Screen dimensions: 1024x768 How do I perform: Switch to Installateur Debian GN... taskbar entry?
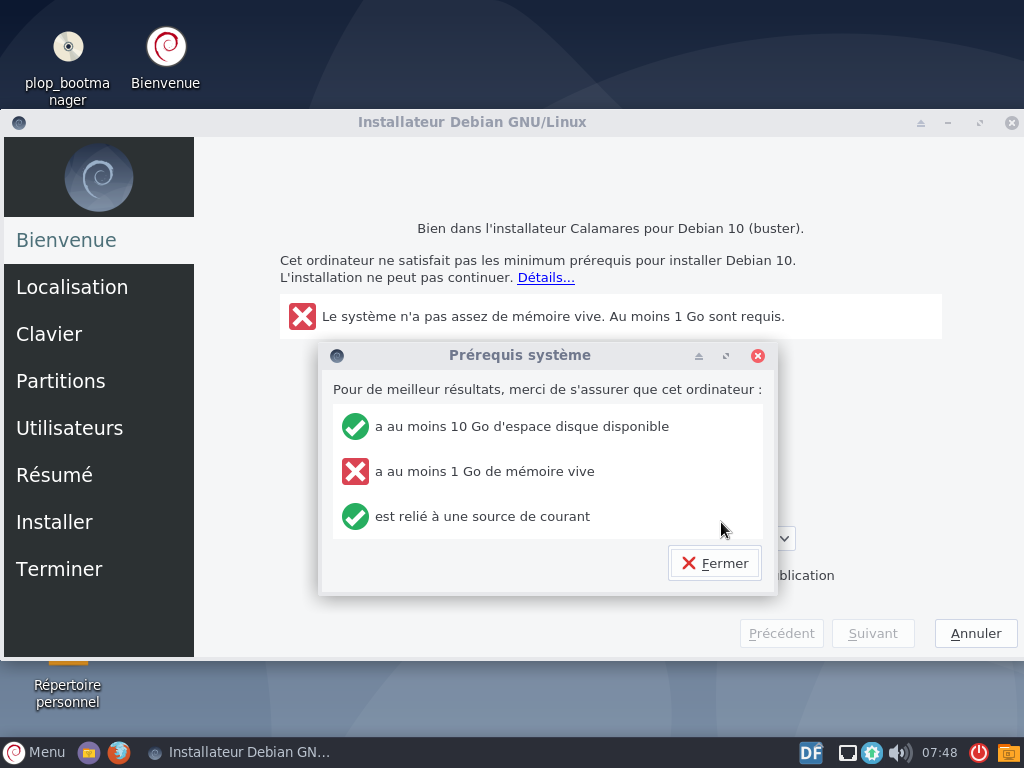pos(239,752)
